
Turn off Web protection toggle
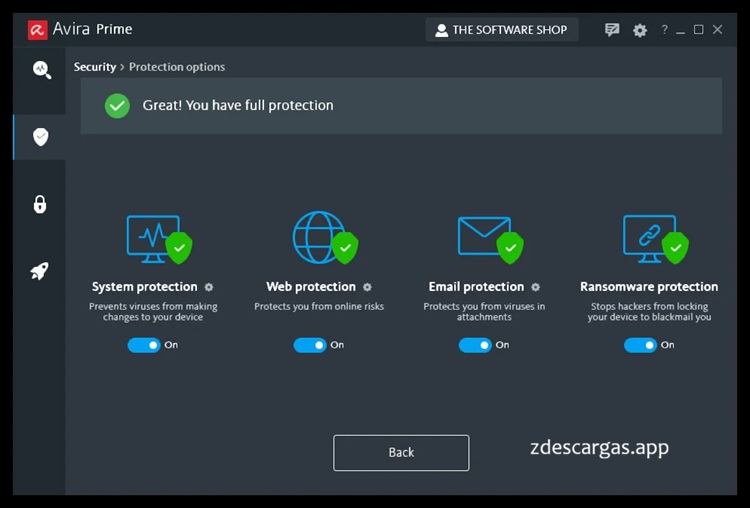point(310,345)
